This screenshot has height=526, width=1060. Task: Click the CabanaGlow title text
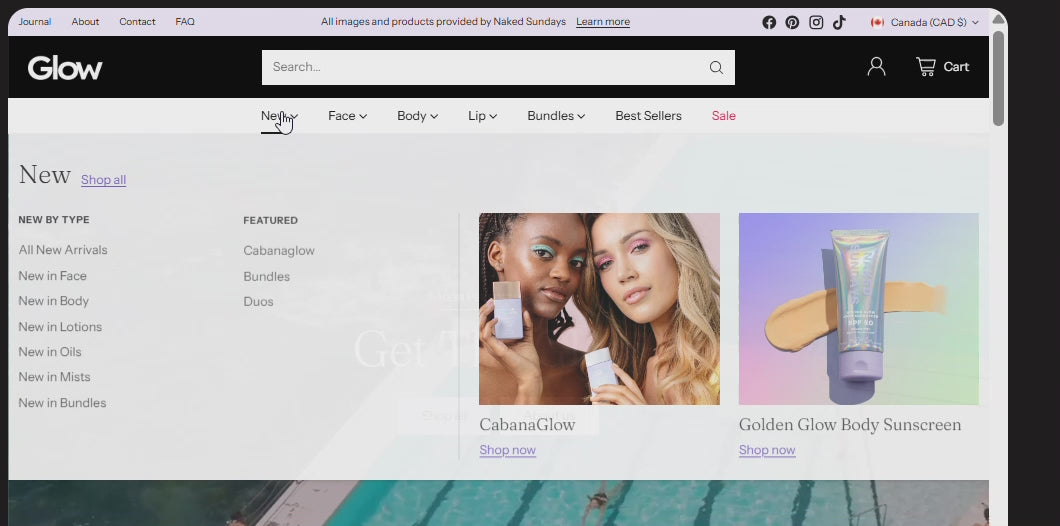527,425
